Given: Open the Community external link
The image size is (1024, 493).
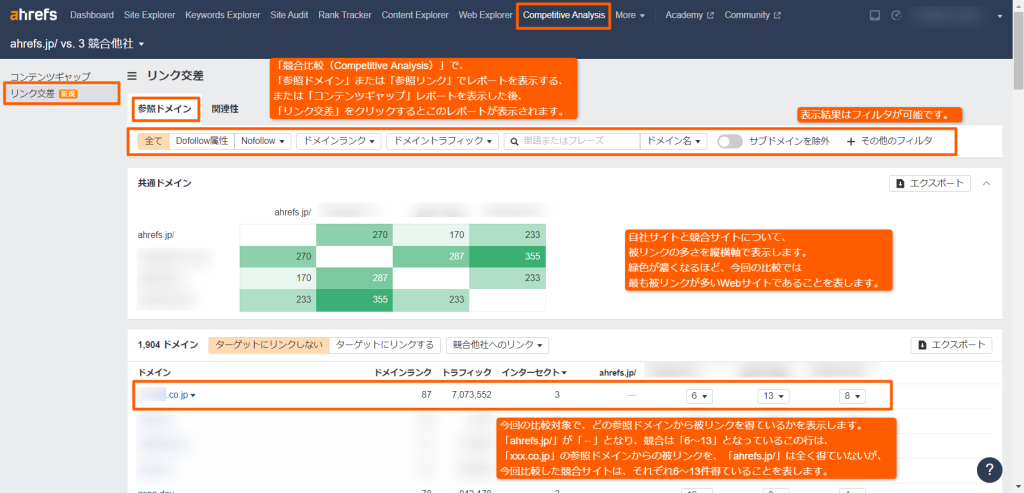Looking at the screenshot, I should pos(752,15).
